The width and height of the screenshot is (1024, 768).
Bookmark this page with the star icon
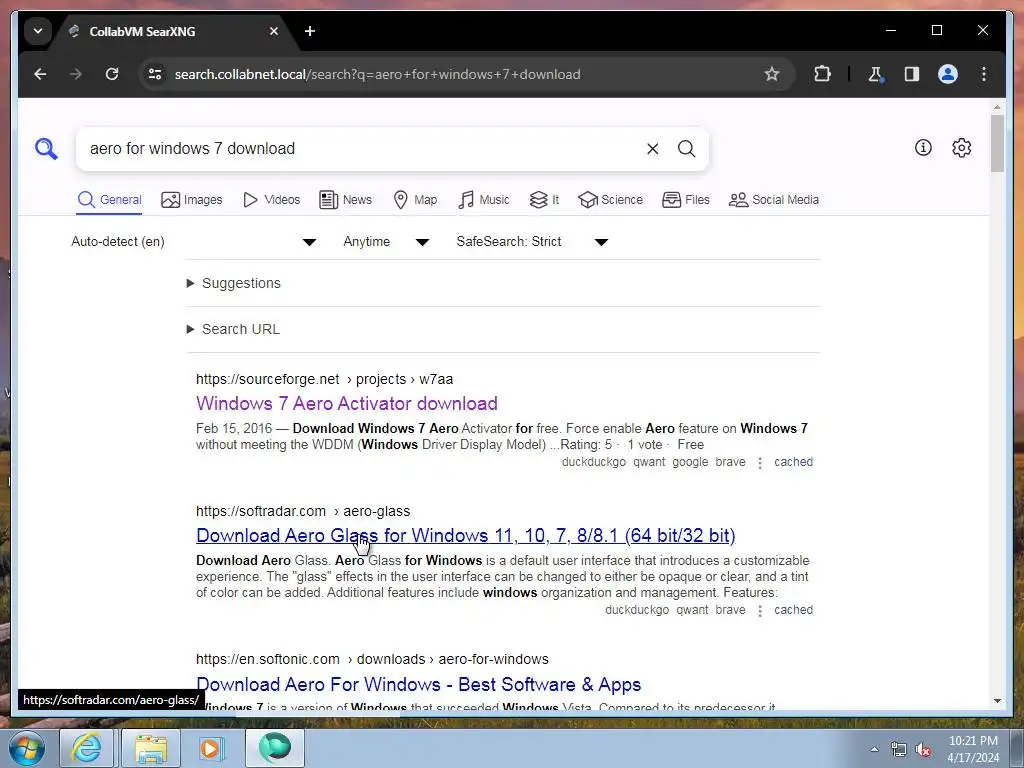[x=772, y=74]
